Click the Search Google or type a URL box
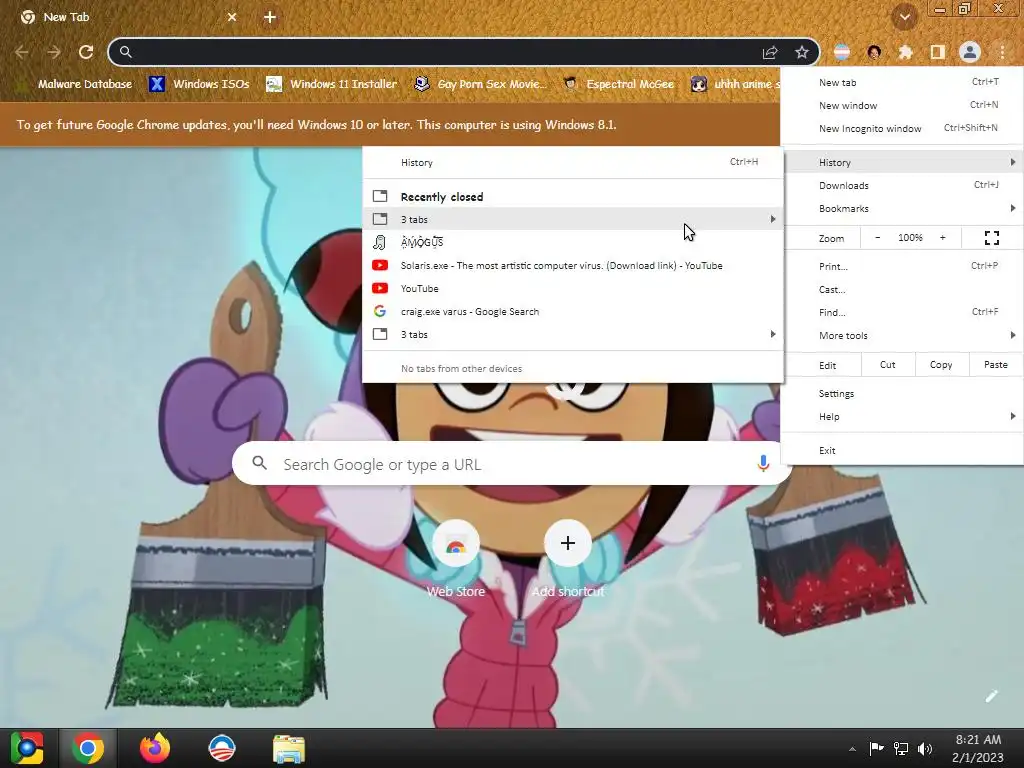Screen dimensions: 1024x768 (511, 464)
